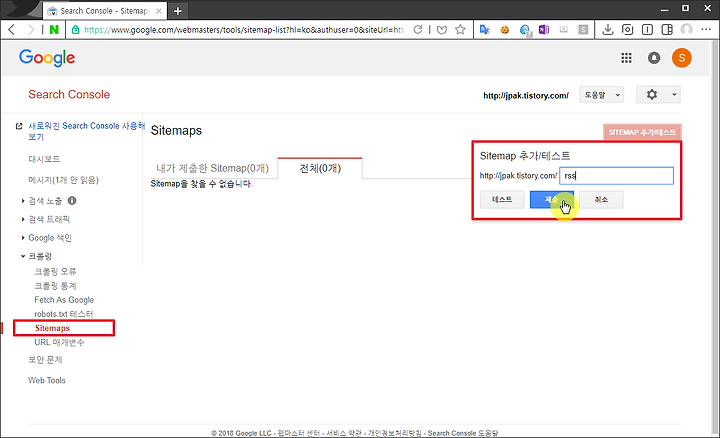Click the reader view icon in toolbar
The width and height of the screenshot is (720, 438).
pos(647,30)
